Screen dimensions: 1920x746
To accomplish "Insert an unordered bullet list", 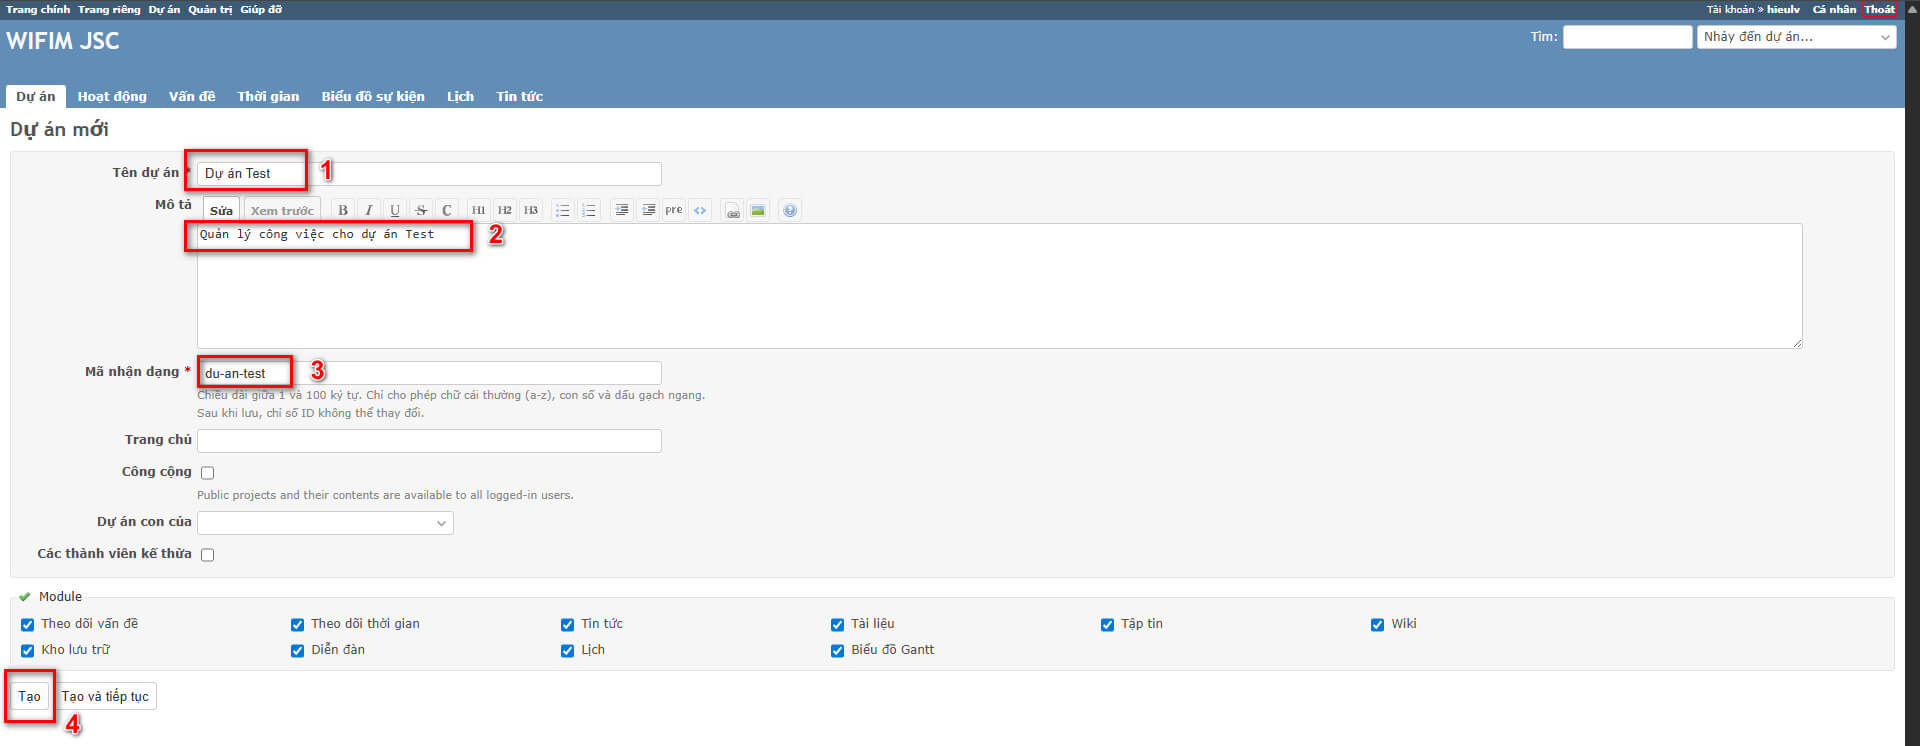I will (563, 210).
